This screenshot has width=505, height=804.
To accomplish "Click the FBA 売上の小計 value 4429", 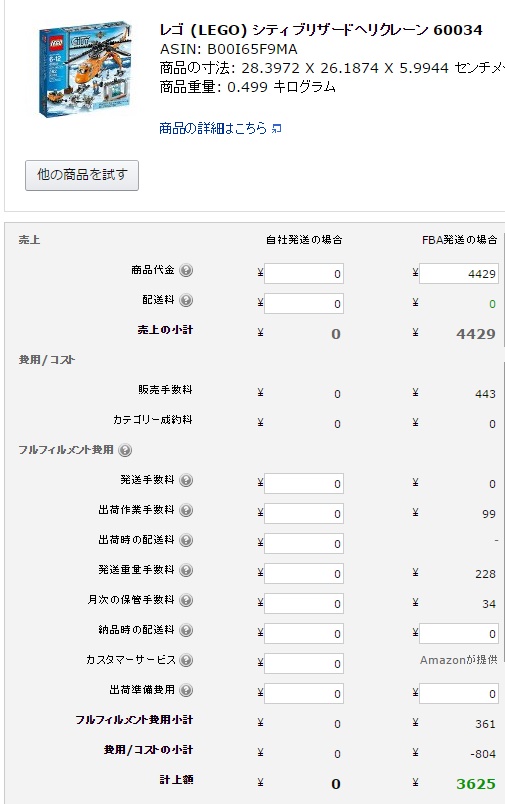I will (476, 334).
